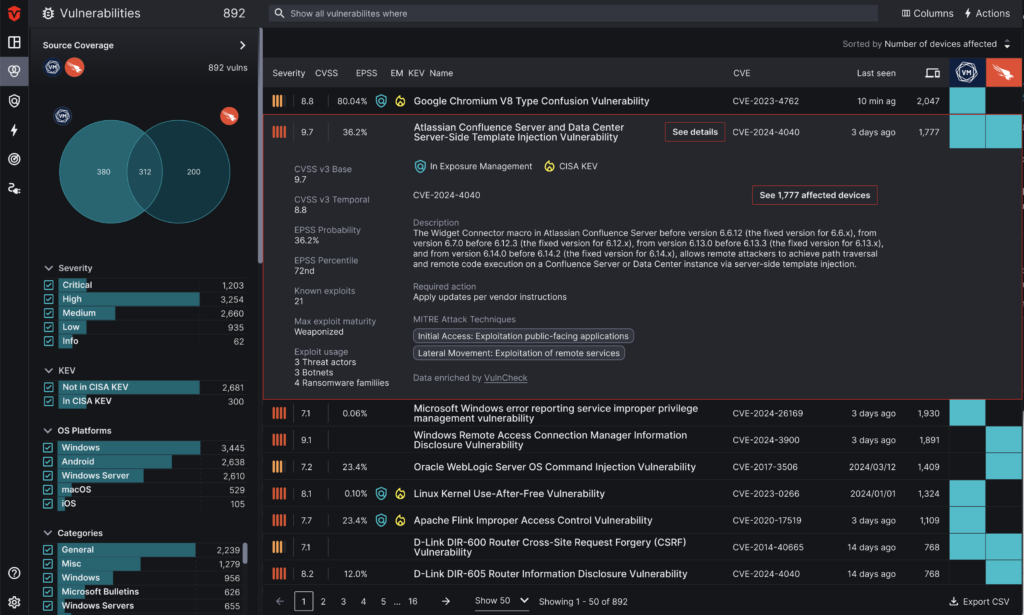Click the KEV flame icon for Google Chromium vulnerability
Image resolution: width=1024 pixels, height=615 pixels.
pyautogui.click(x=401, y=101)
